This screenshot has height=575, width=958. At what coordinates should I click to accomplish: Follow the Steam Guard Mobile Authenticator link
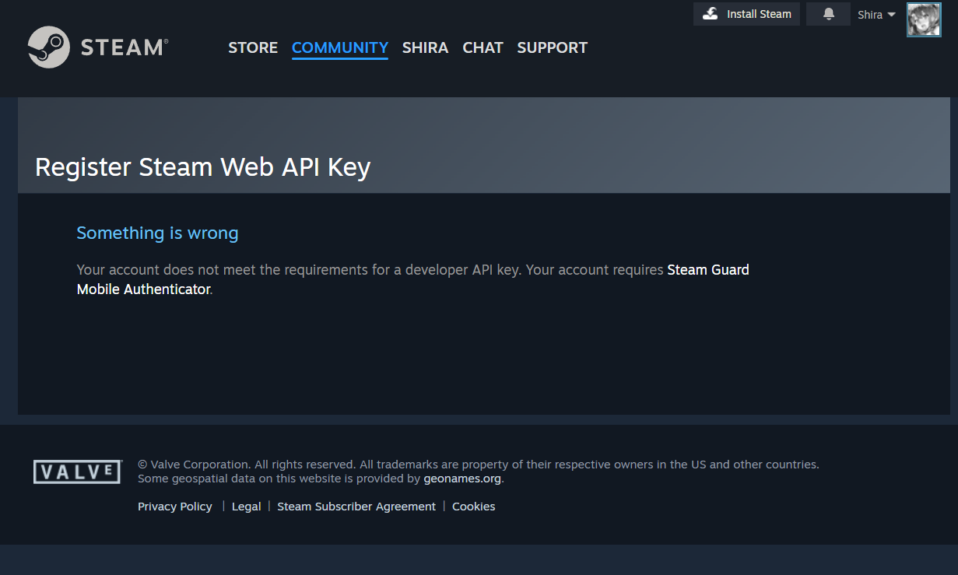(413, 279)
